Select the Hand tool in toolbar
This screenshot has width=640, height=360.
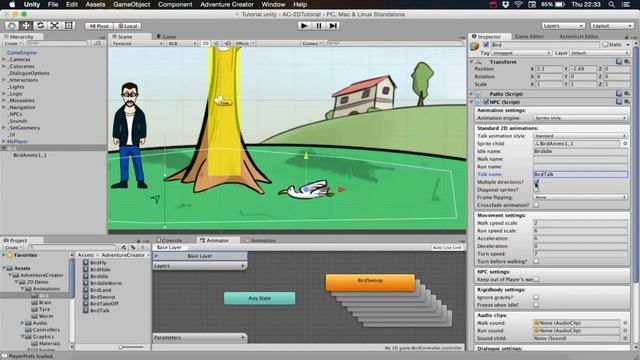coord(12,26)
